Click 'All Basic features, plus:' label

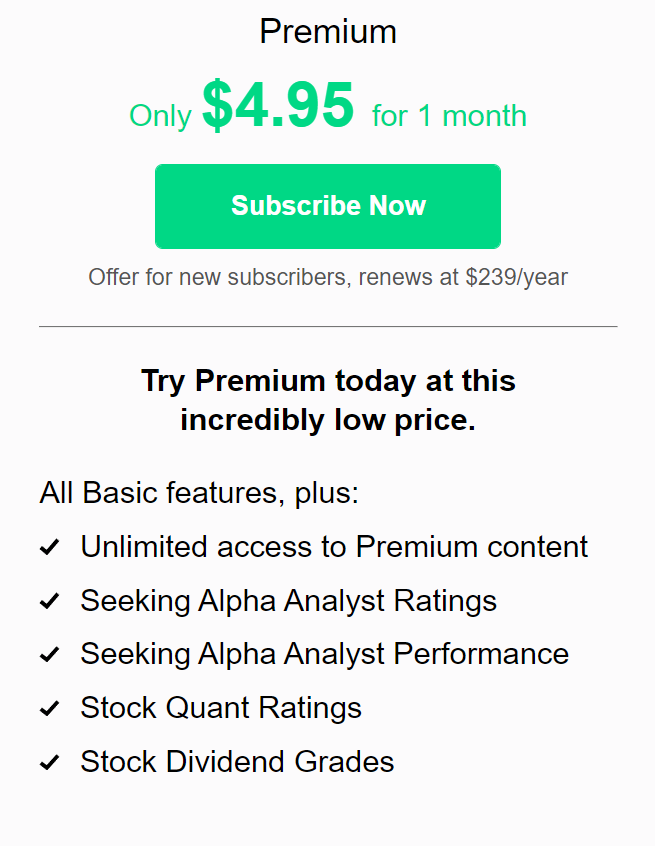(x=199, y=493)
